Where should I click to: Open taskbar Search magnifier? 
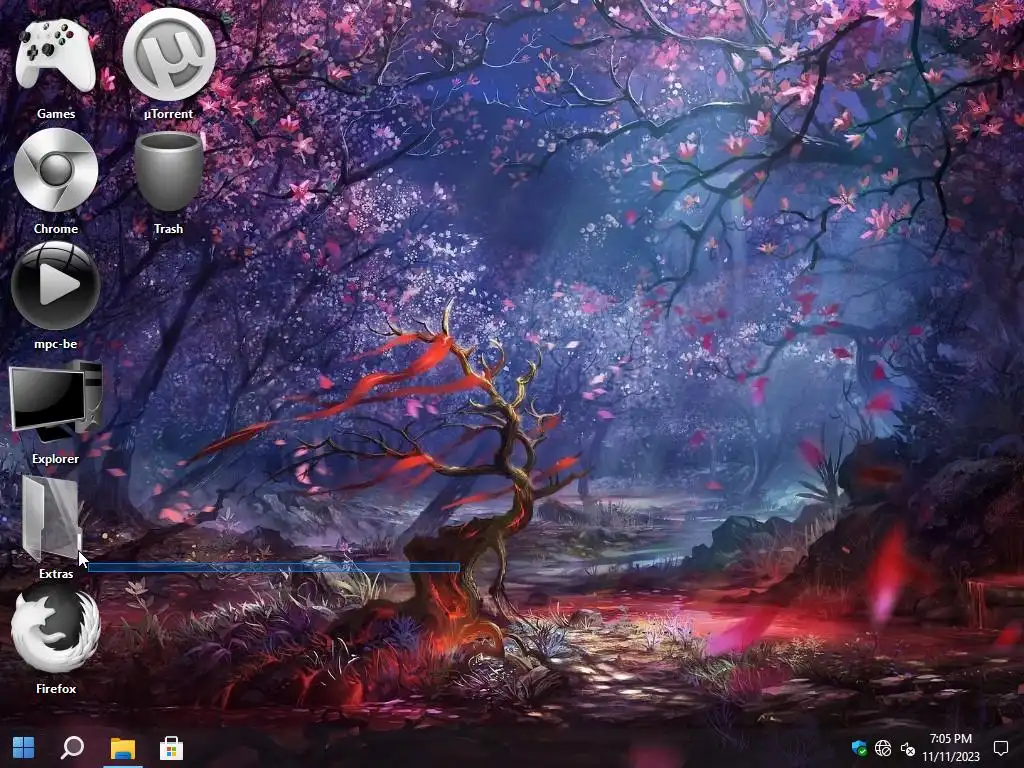click(72, 747)
